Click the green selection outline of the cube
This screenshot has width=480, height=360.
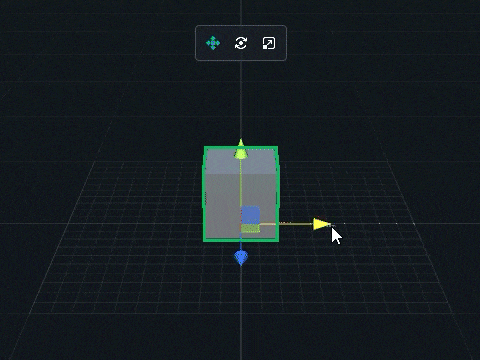[204, 193]
